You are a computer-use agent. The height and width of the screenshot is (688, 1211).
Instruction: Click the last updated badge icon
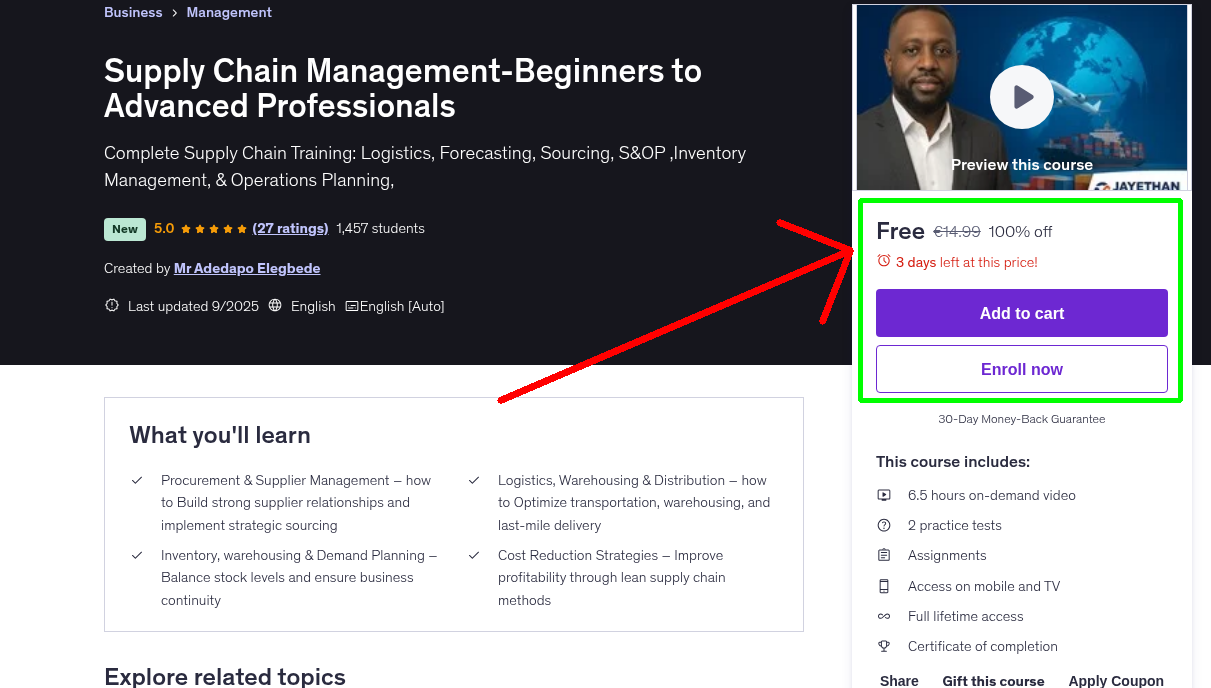112,306
